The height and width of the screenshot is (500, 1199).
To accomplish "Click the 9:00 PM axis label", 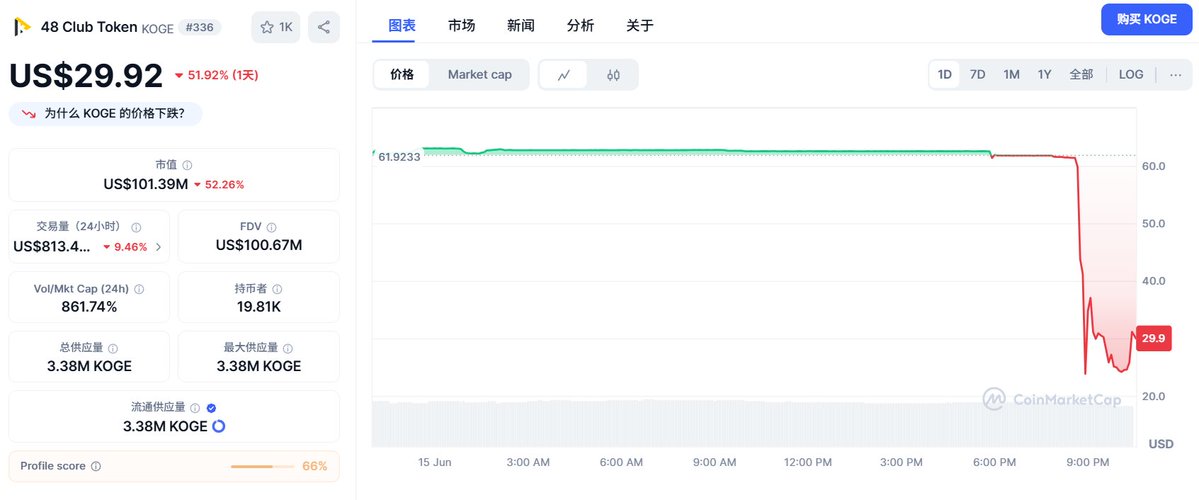I will click(1087, 463).
